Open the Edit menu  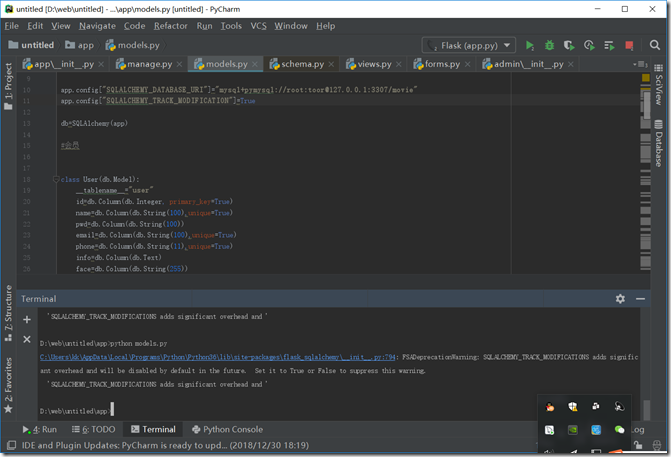pos(35,26)
